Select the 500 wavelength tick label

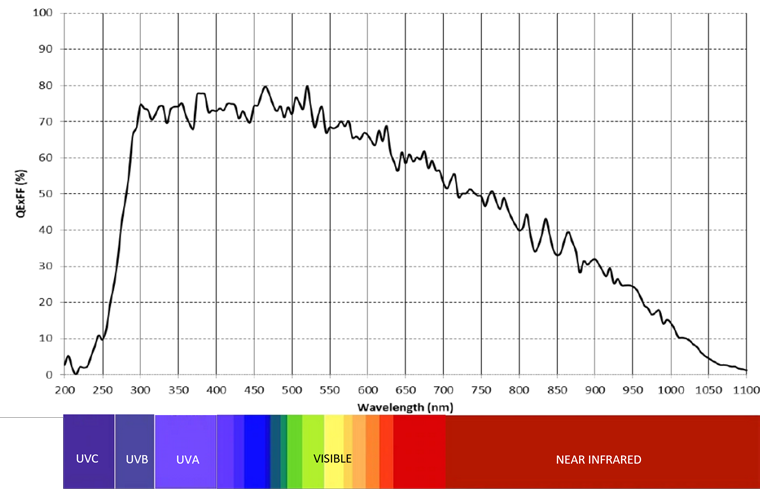pyautogui.click(x=291, y=389)
